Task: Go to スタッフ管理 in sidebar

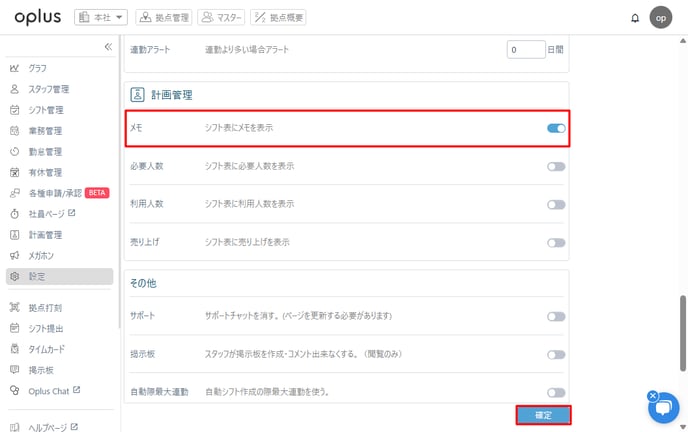Action: (x=48, y=89)
